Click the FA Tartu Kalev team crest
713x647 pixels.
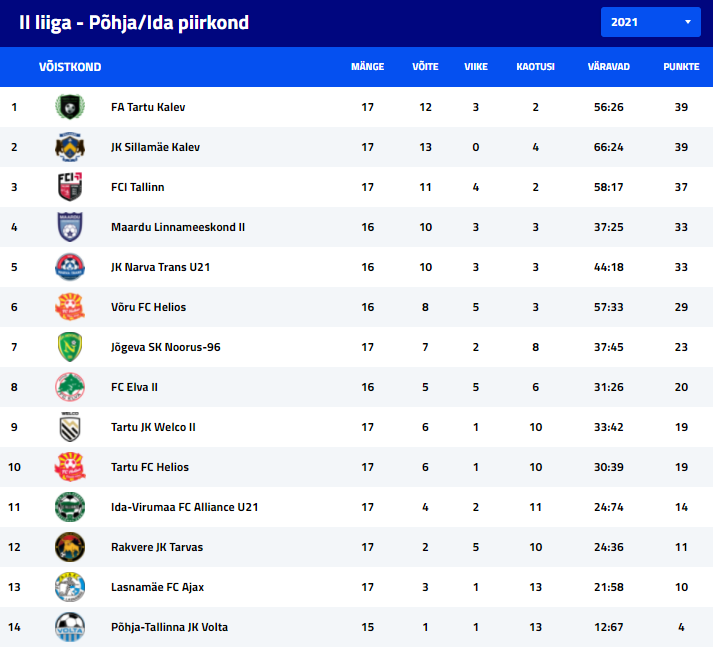click(x=70, y=107)
